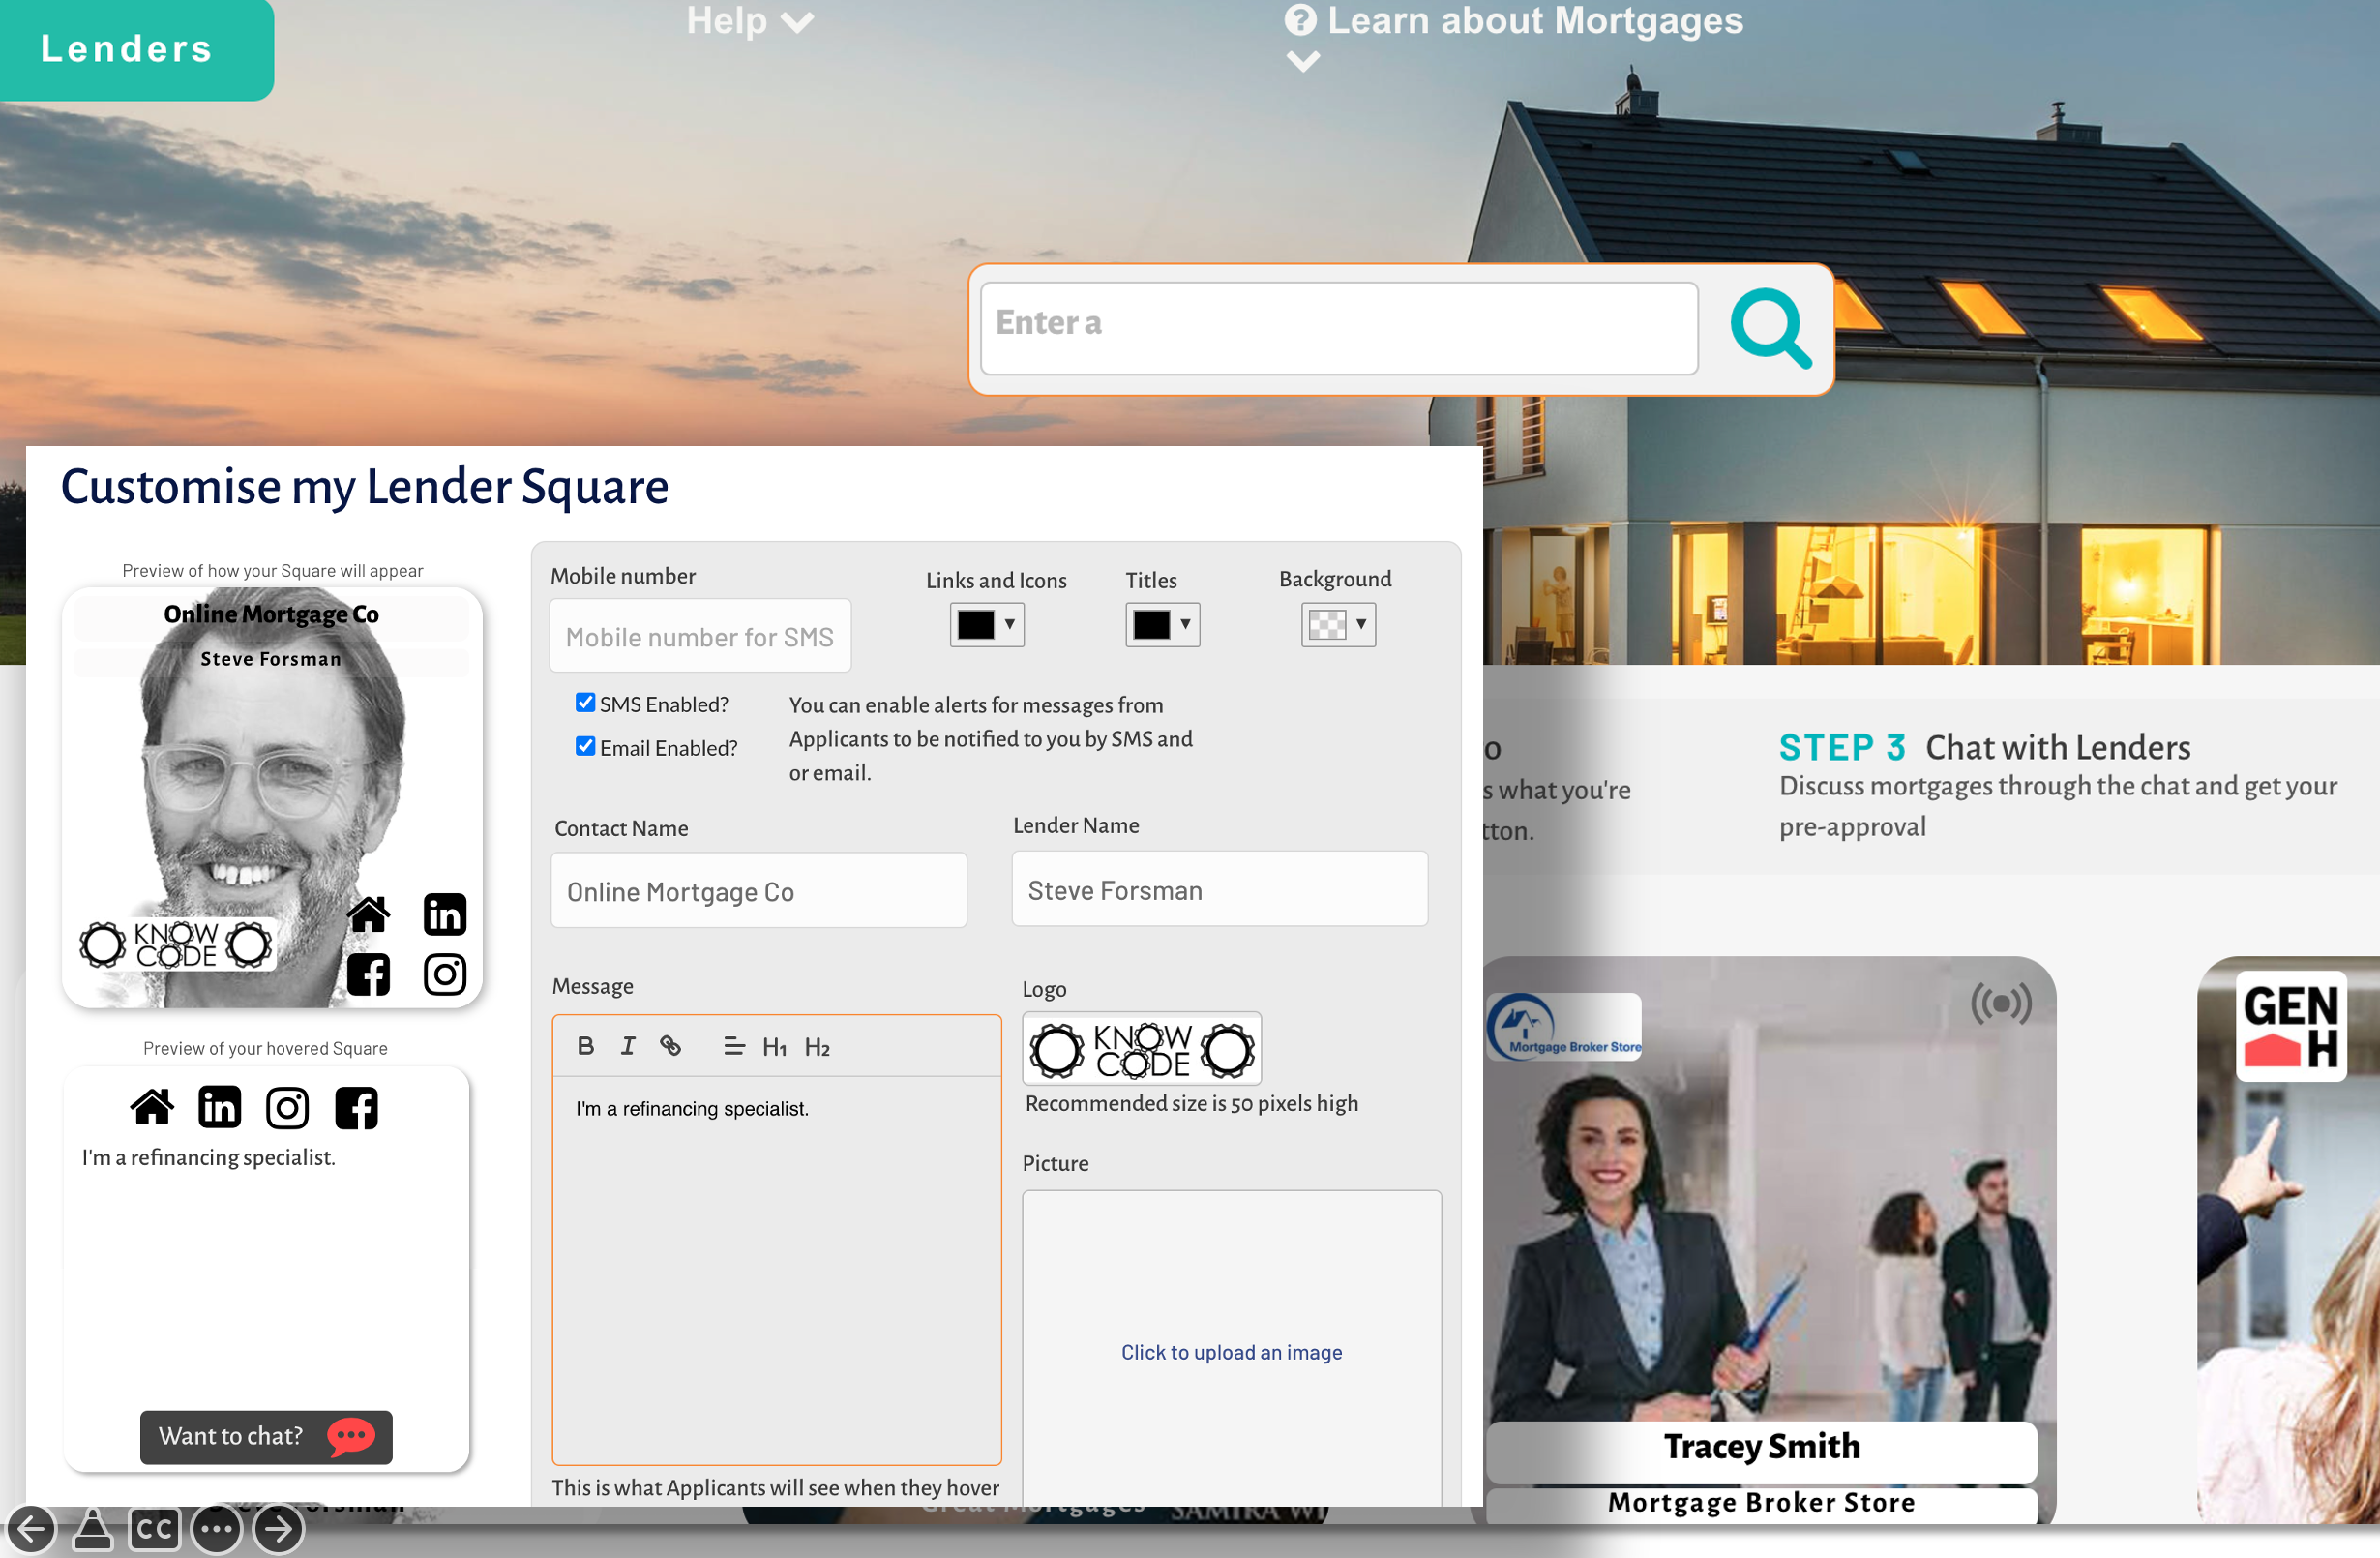2380x1558 pixels.
Task: Insert a link via editor link icon
Action: (x=670, y=1046)
